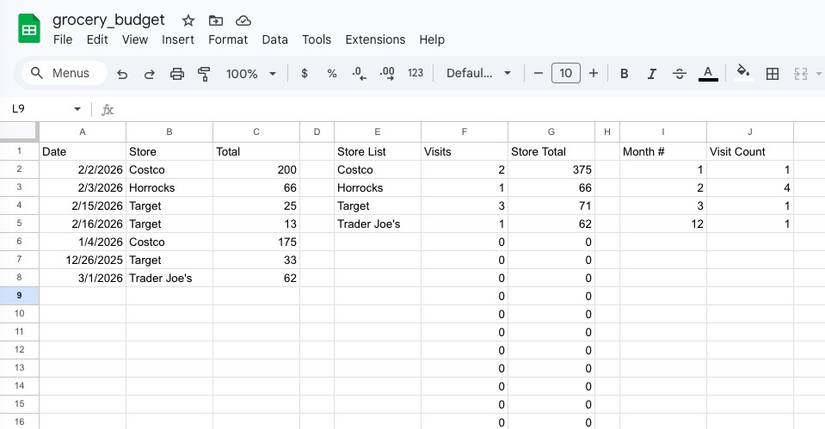825x429 pixels.
Task: Select 'Horrocks' in the Store List column
Action: click(377, 188)
